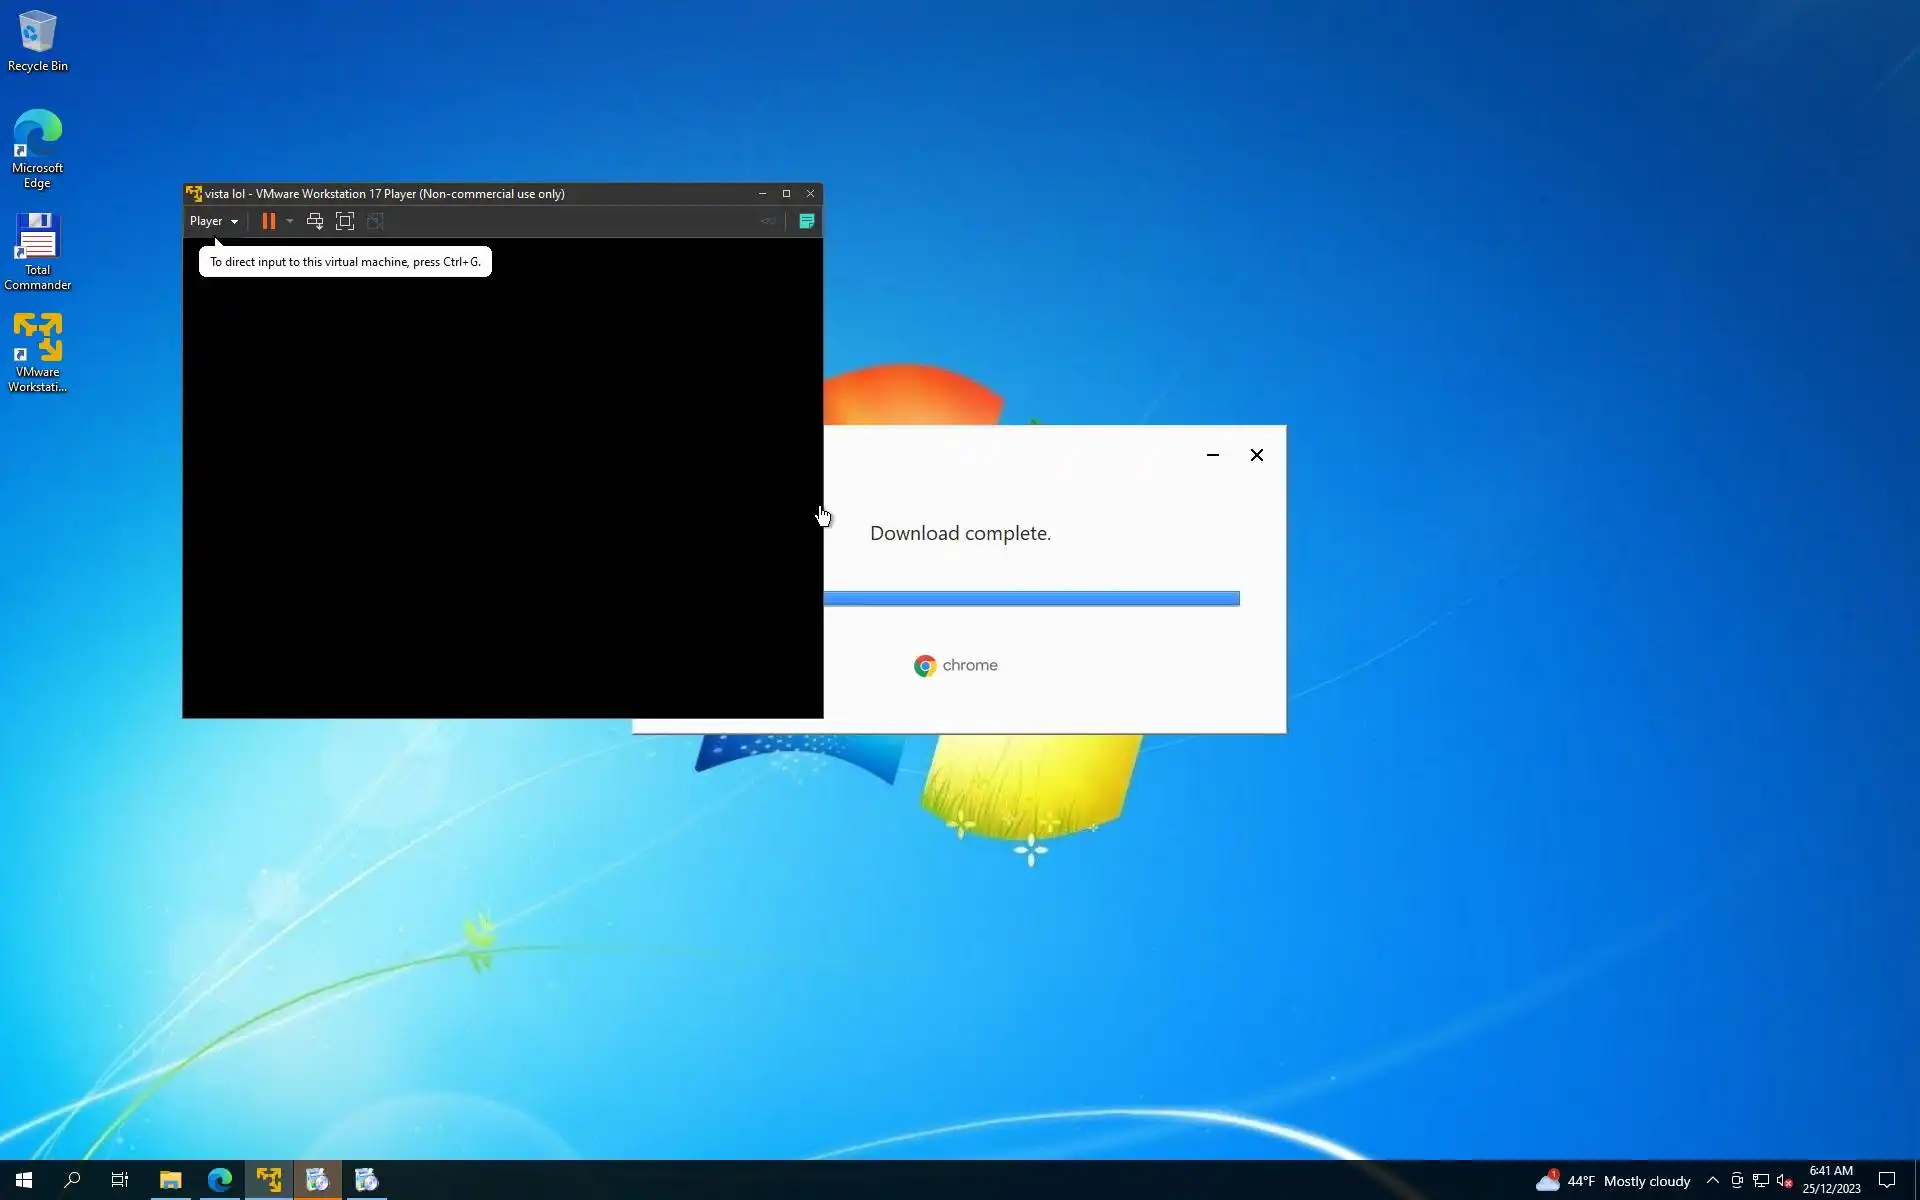Click the Send Ctrl+Alt+Del icon
The height and width of the screenshot is (1200, 1920).
315,221
